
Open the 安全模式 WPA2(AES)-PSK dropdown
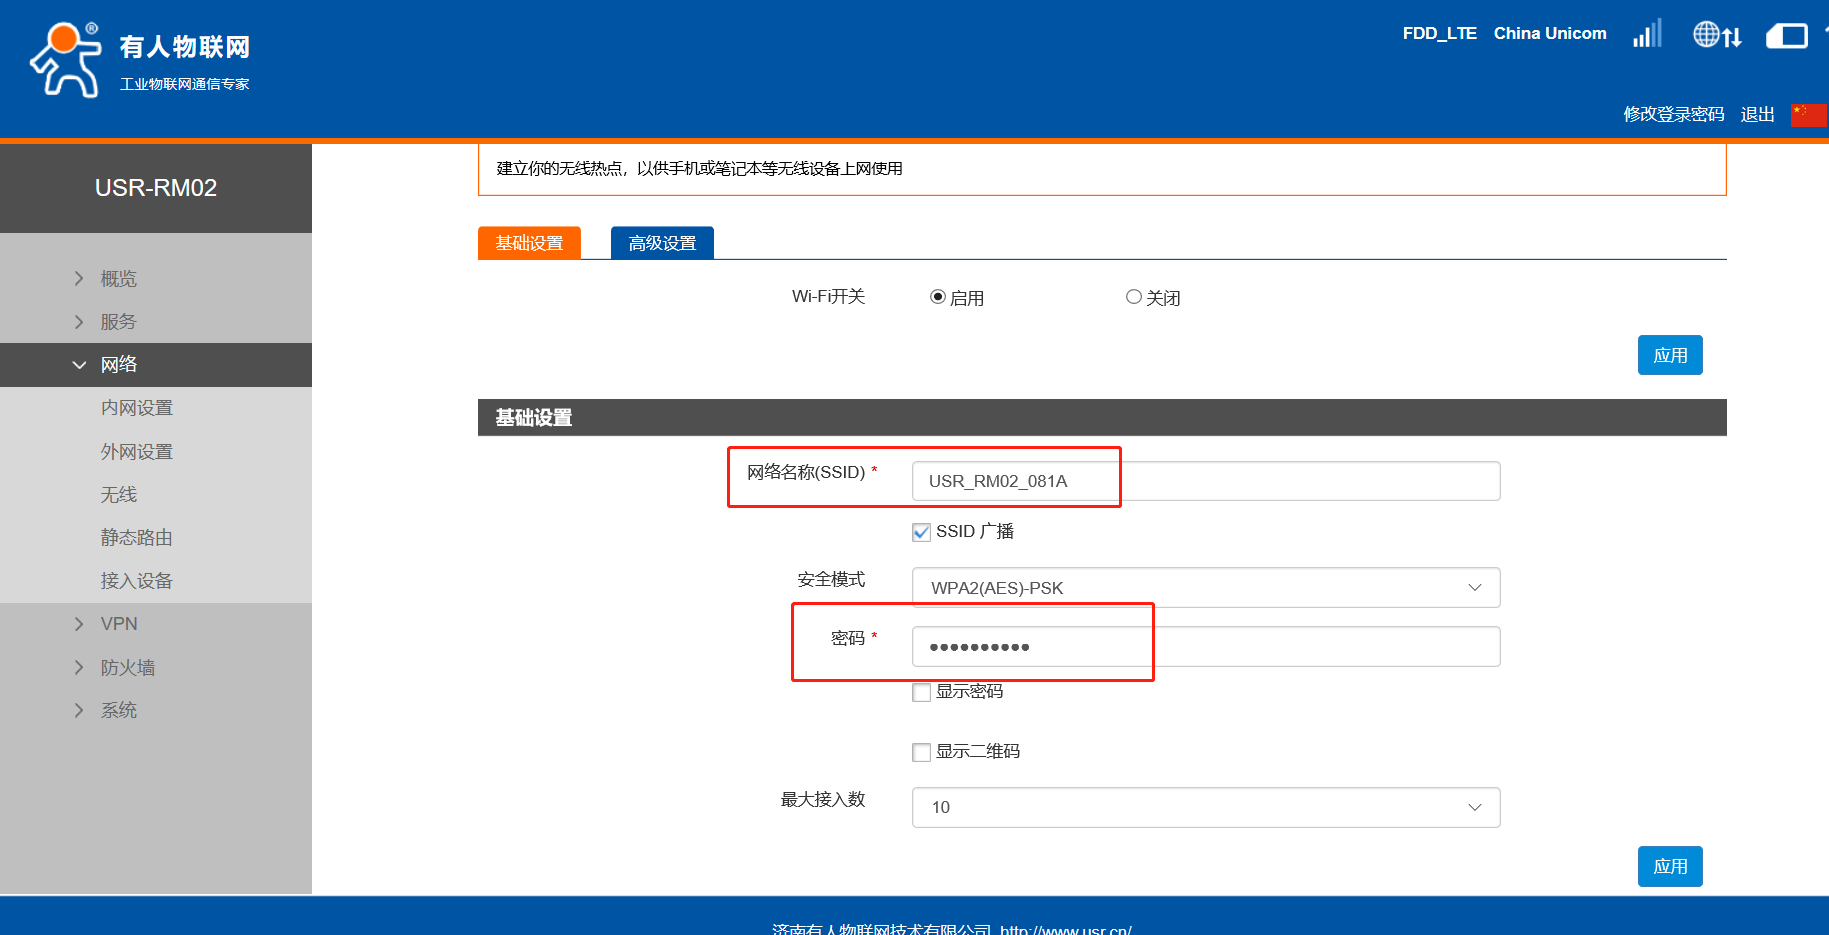1205,588
